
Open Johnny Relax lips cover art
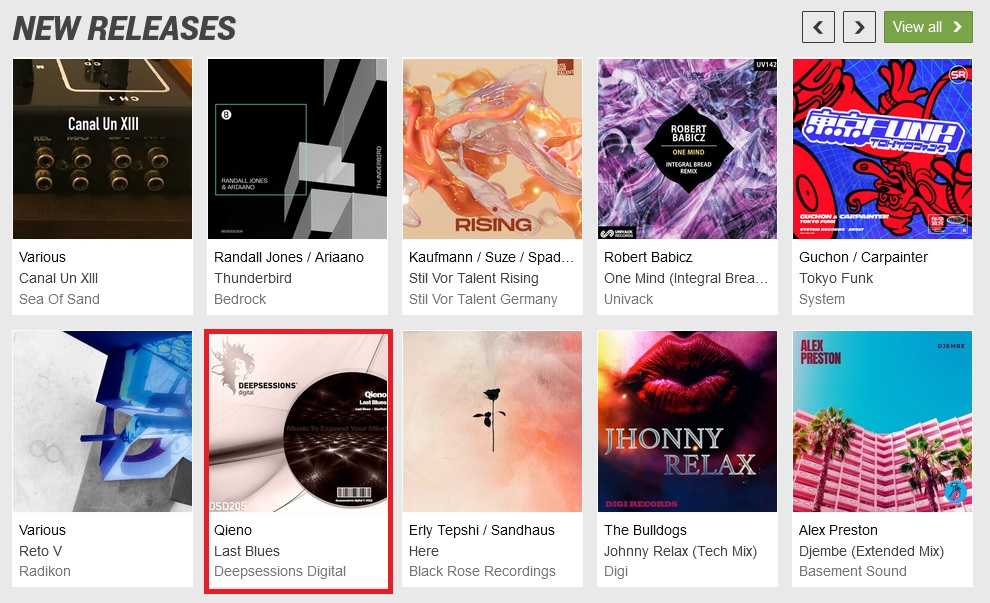(x=688, y=421)
